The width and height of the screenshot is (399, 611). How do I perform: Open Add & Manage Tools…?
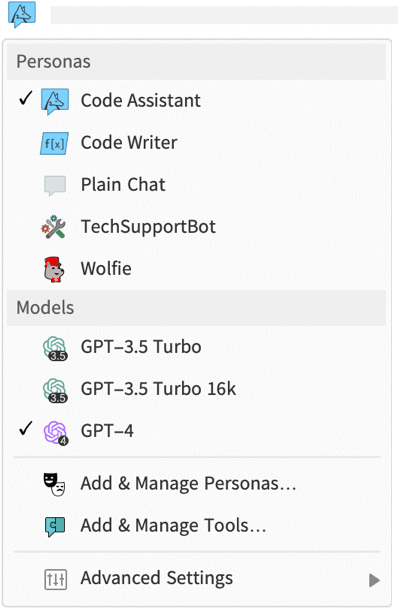[196, 526]
